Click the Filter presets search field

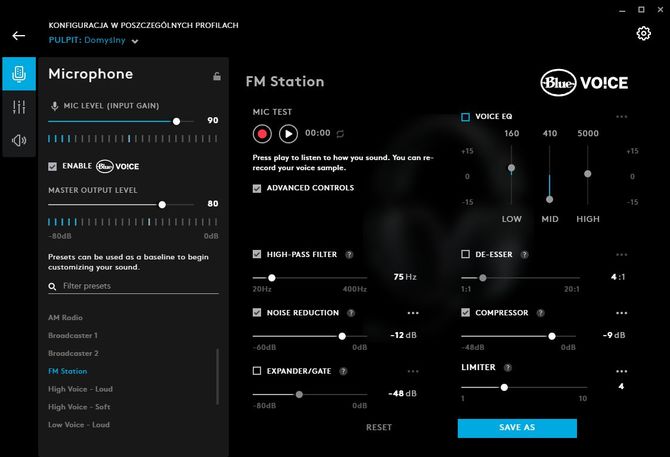pyautogui.click(x=133, y=286)
